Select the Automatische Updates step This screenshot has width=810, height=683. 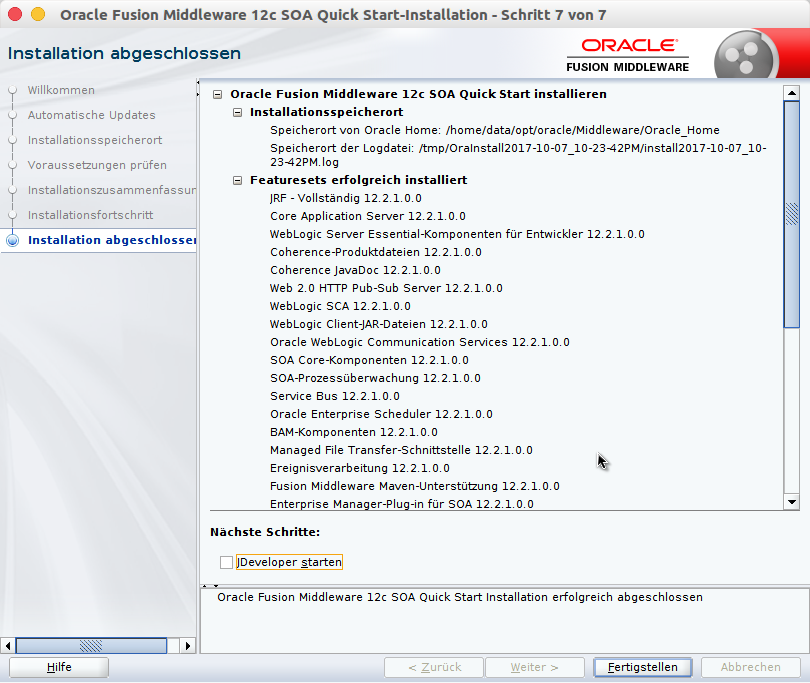click(x=91, y=115)
